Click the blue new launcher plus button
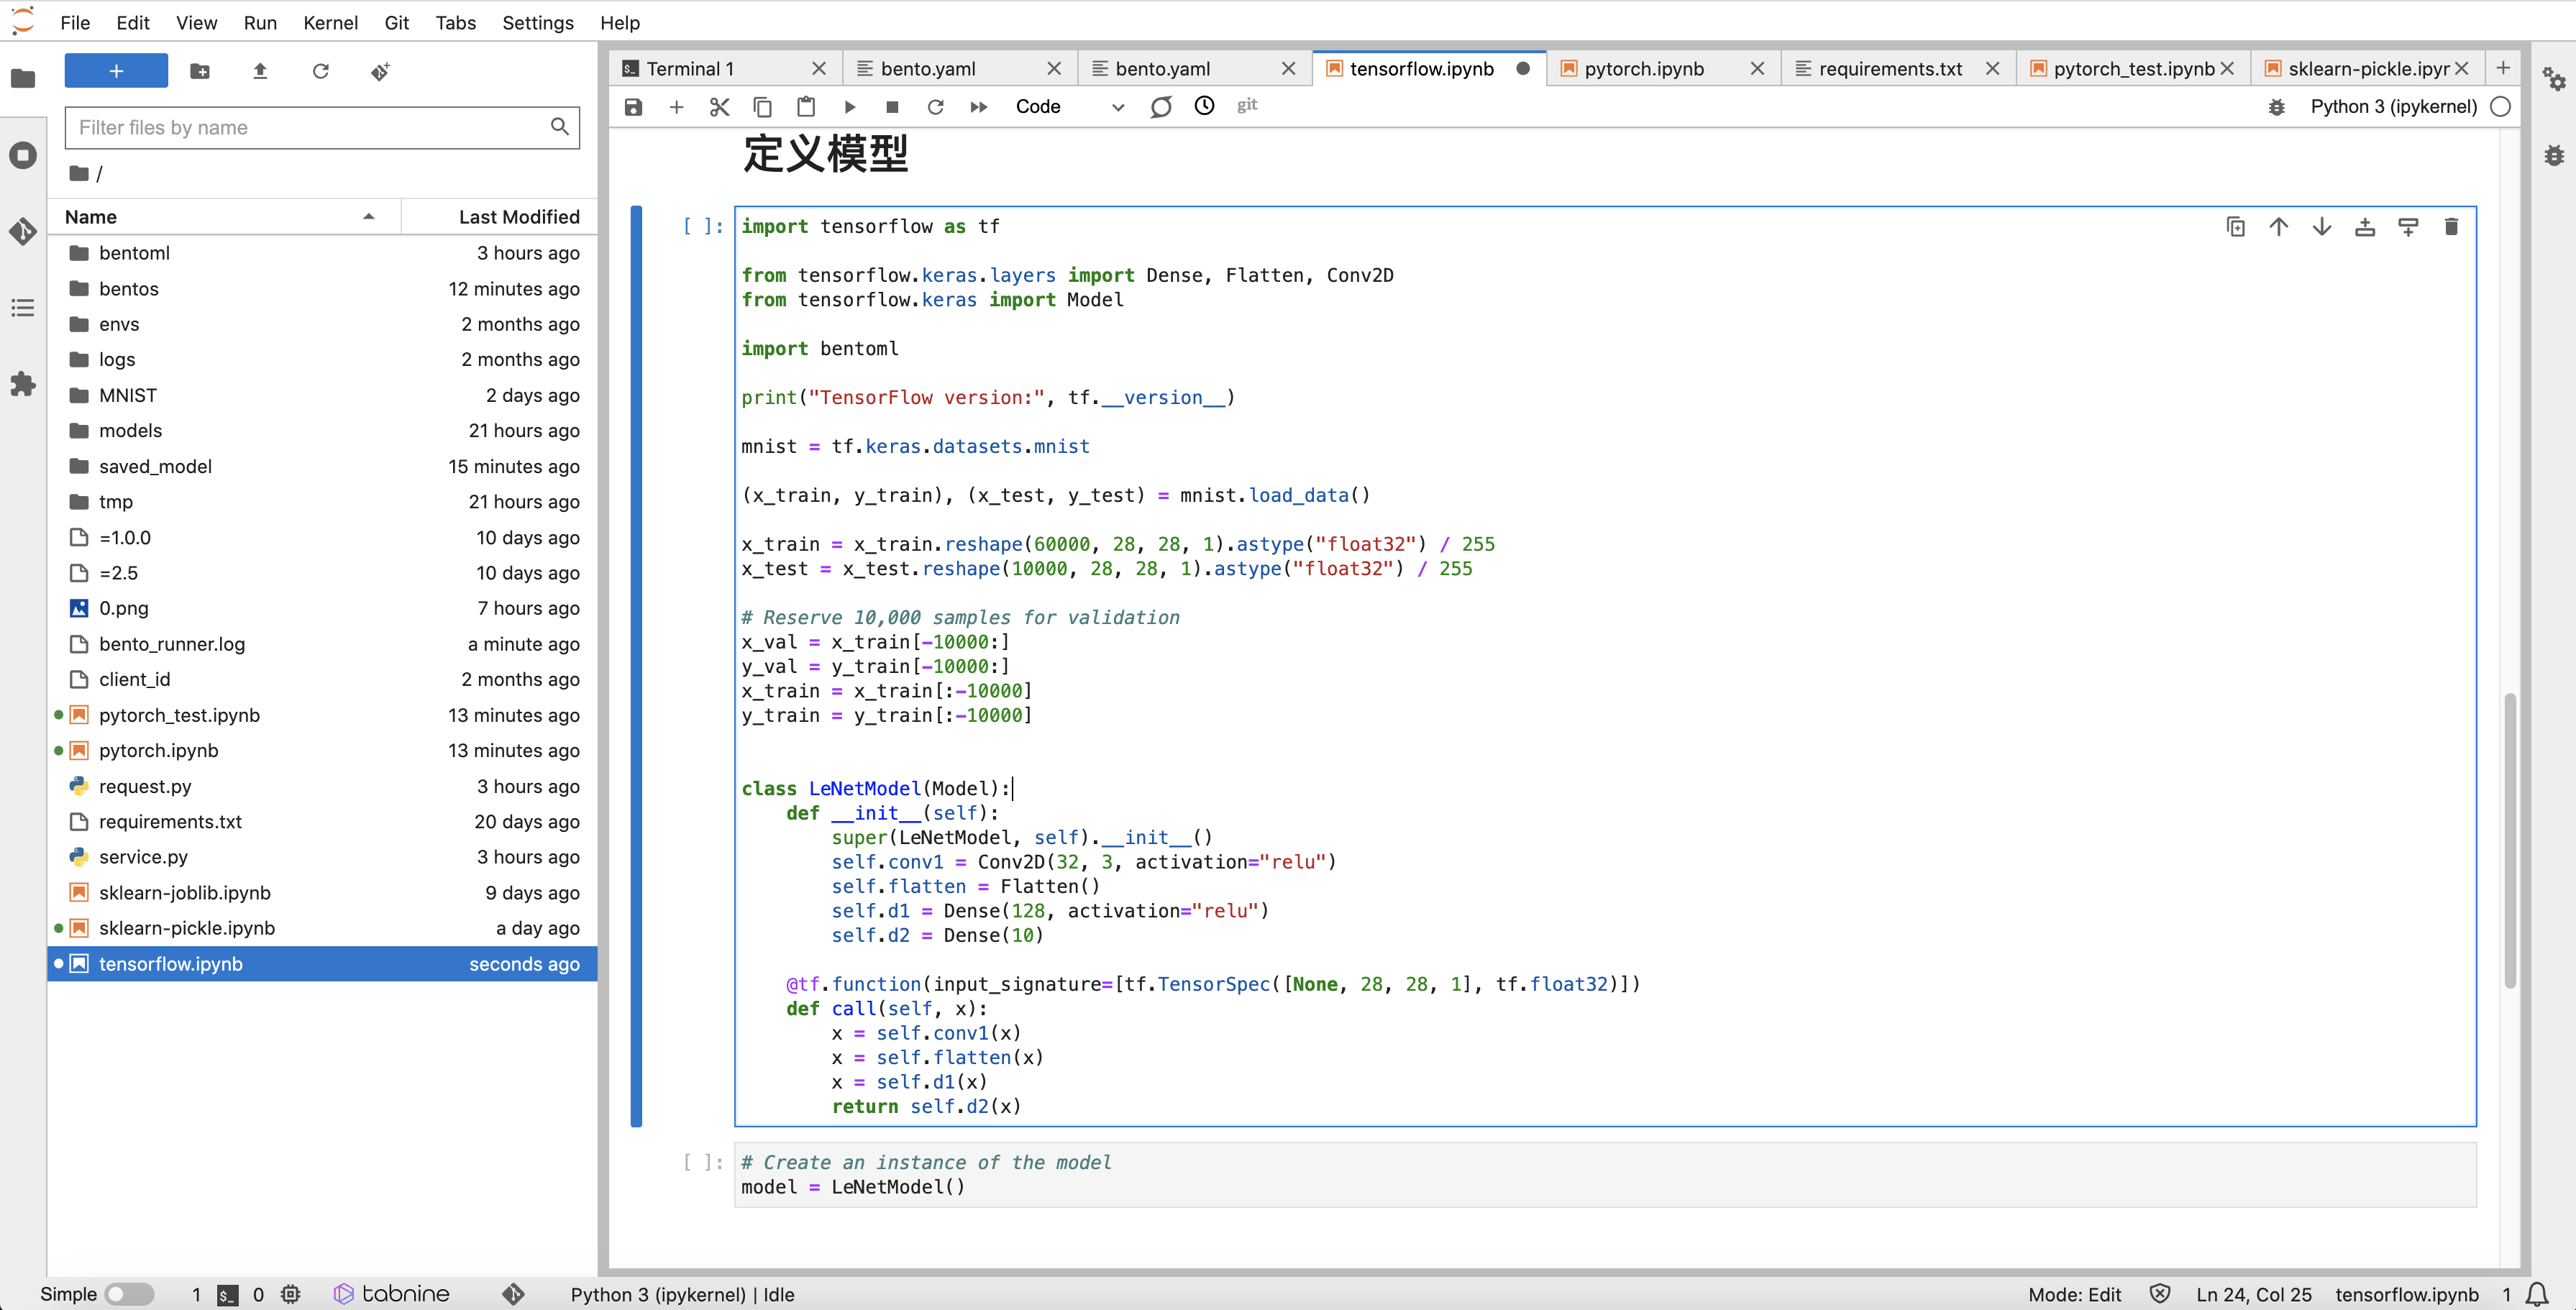 tap(116, 71)
